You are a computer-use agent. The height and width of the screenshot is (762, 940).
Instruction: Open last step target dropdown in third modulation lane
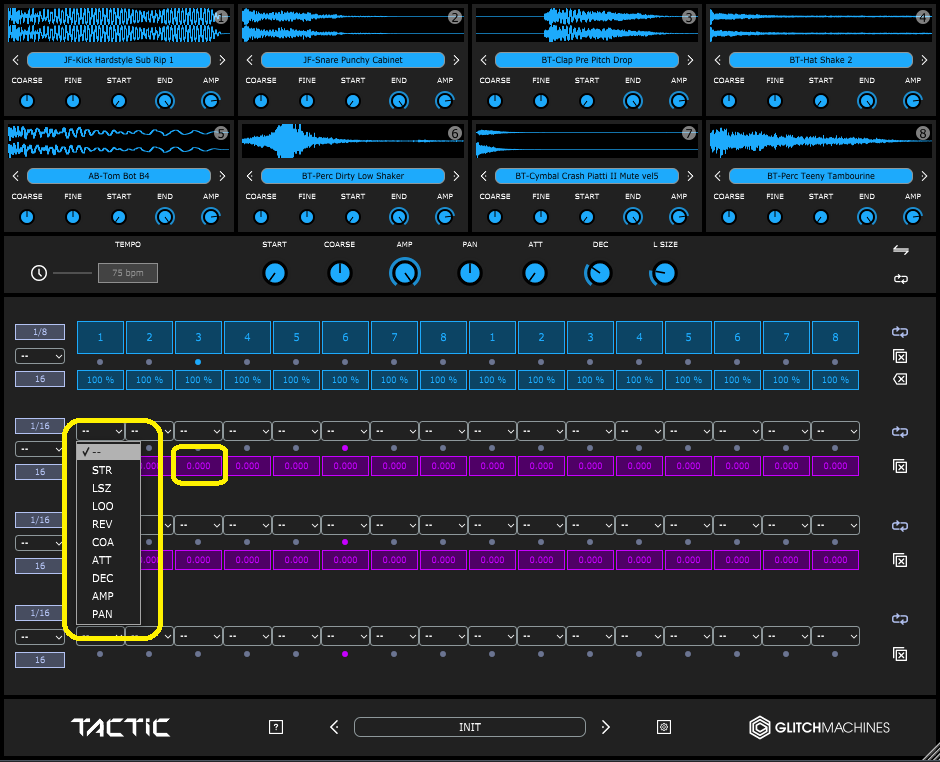coord(835,636)
